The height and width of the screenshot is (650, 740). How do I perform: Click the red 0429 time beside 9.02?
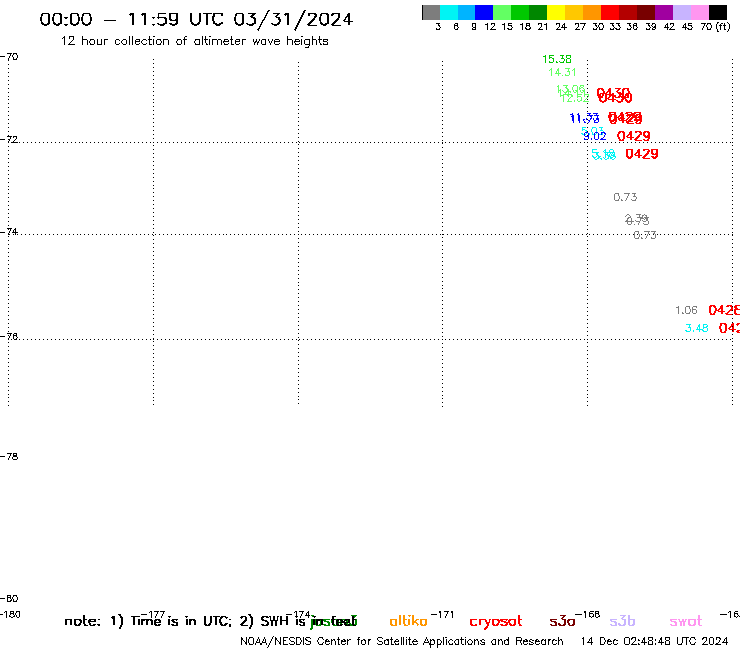click(633, 136)
